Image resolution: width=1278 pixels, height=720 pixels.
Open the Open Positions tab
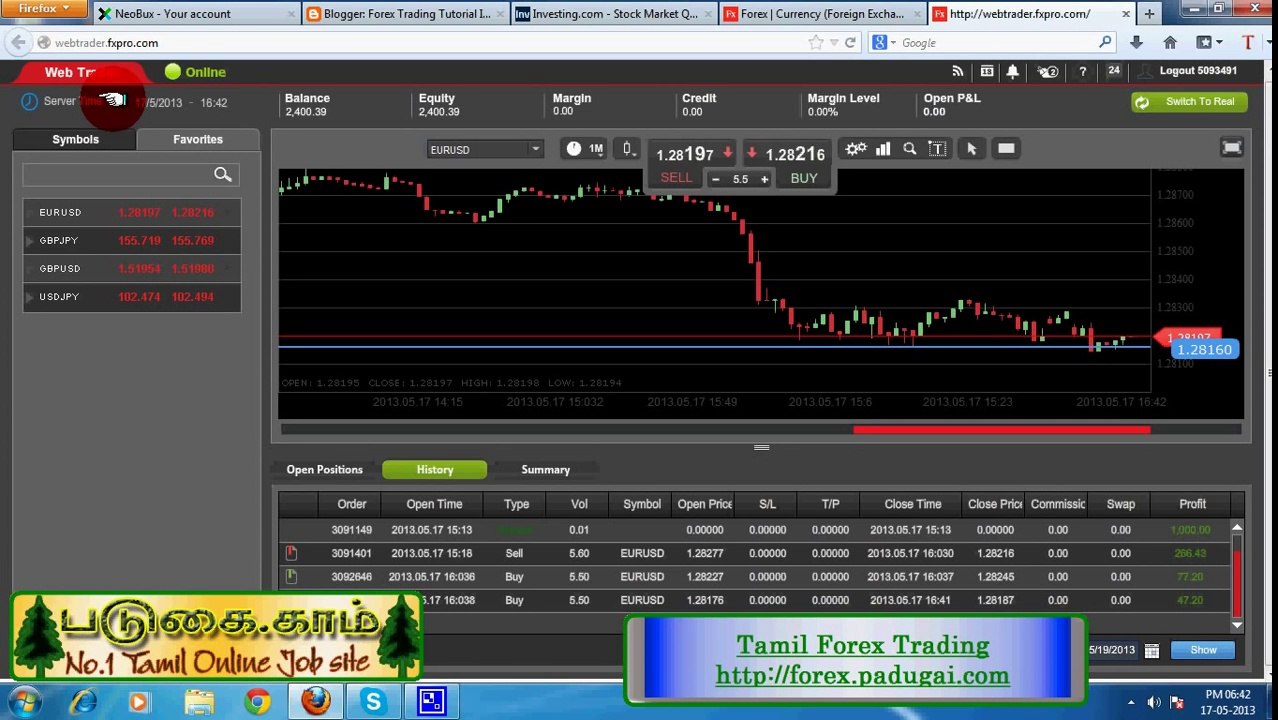(x=324, y=470)
